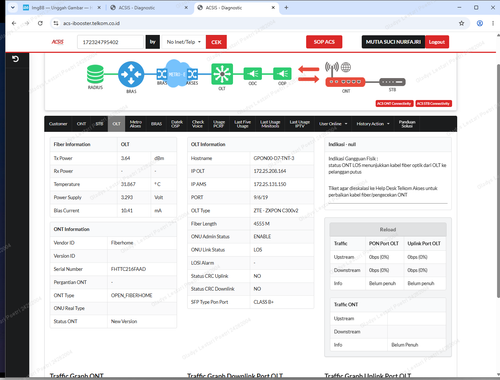Click browser back arrow
500x380 pixels.
[x=14, y=23]
